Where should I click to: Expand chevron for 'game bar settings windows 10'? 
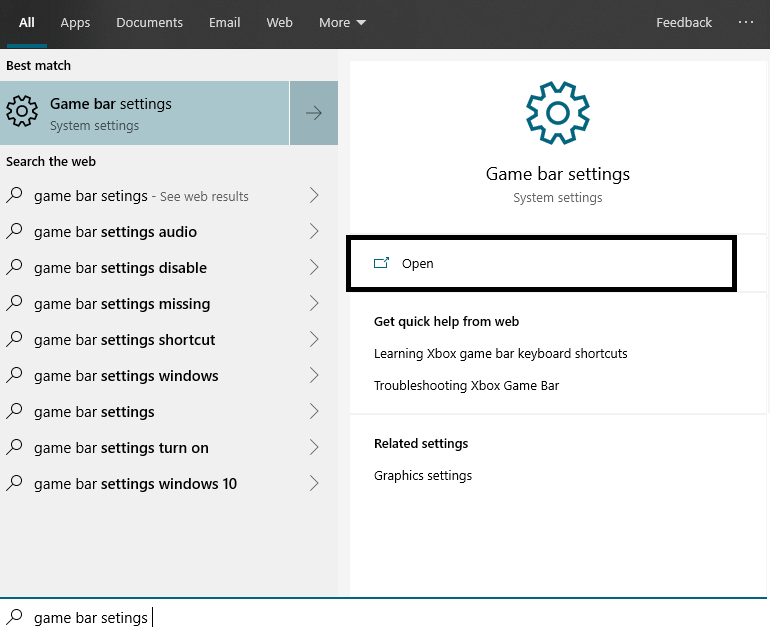point(314,483)
